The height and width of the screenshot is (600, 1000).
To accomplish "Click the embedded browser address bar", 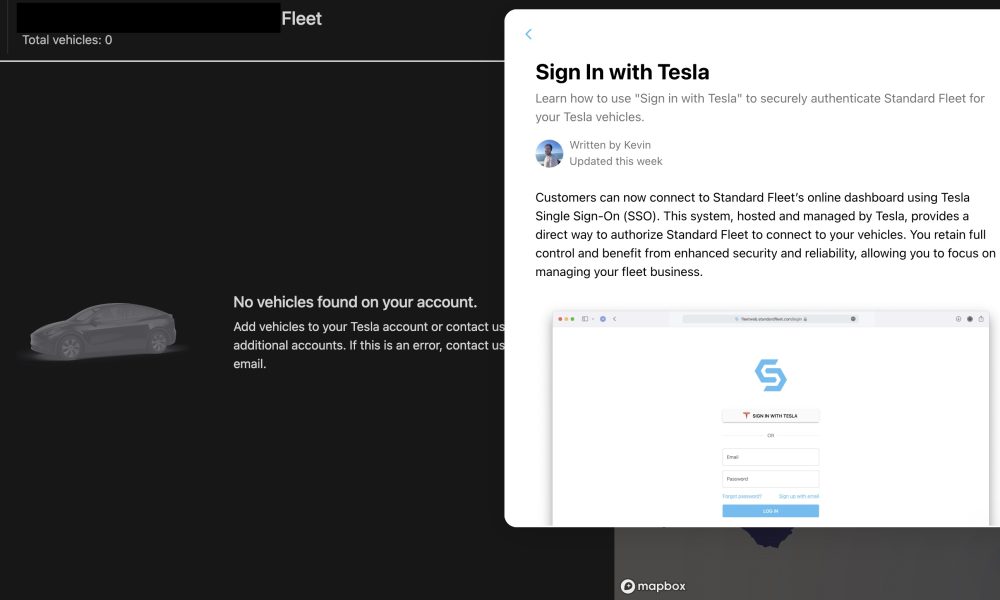I will 770,319.
